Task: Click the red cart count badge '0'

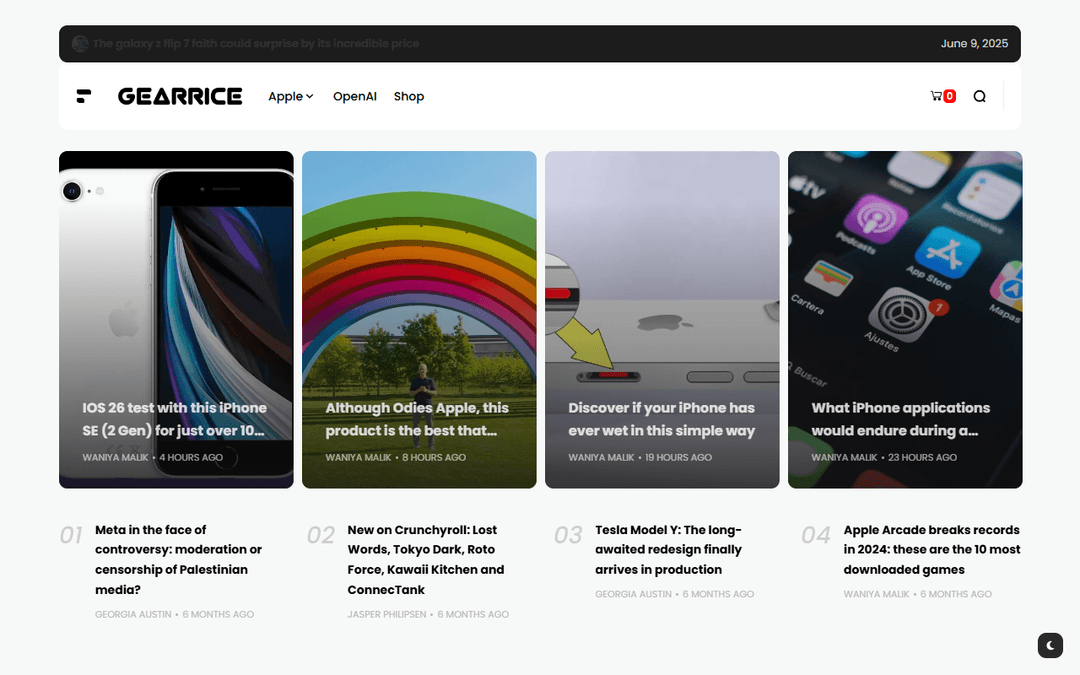Action: coord(950,96)
